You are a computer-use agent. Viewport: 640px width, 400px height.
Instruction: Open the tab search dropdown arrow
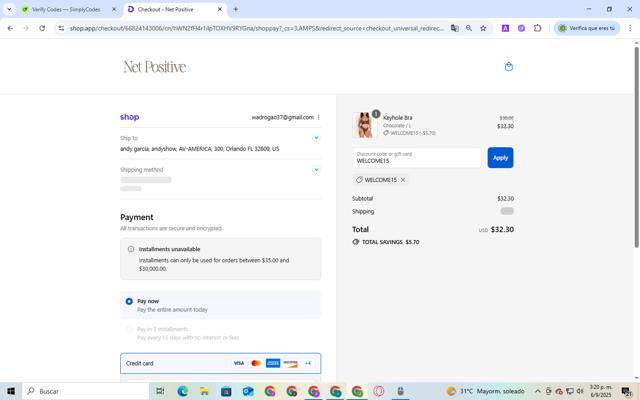[x=9, y=9]
